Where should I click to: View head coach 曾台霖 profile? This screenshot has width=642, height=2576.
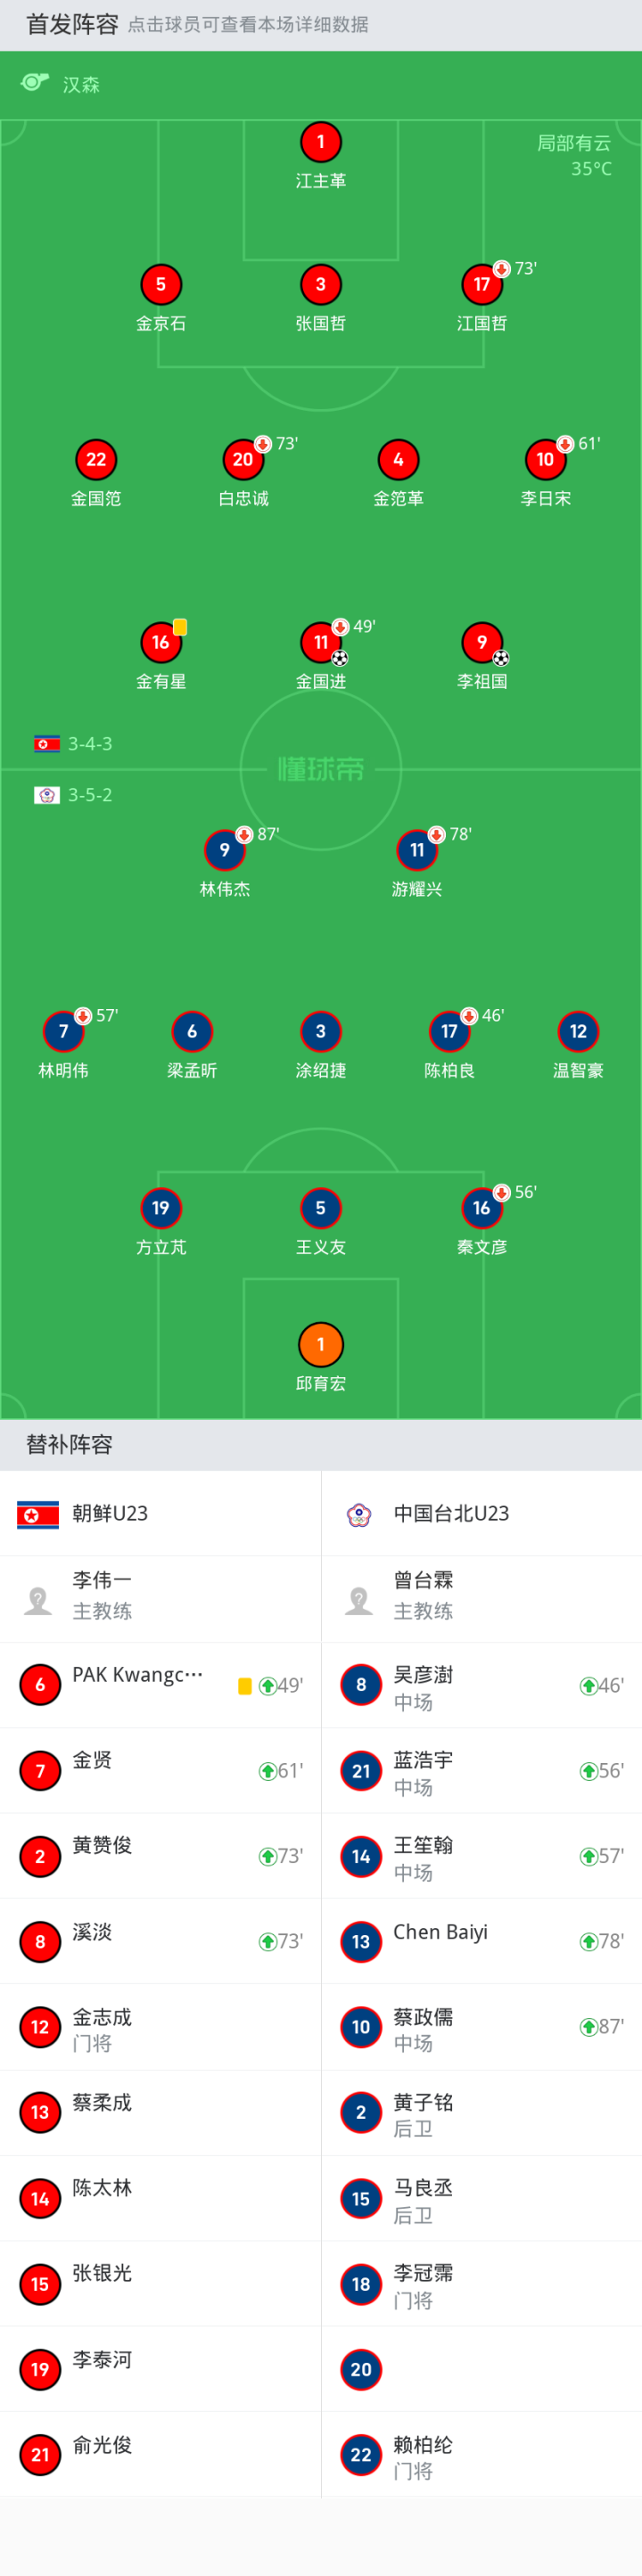[482, 1599]
